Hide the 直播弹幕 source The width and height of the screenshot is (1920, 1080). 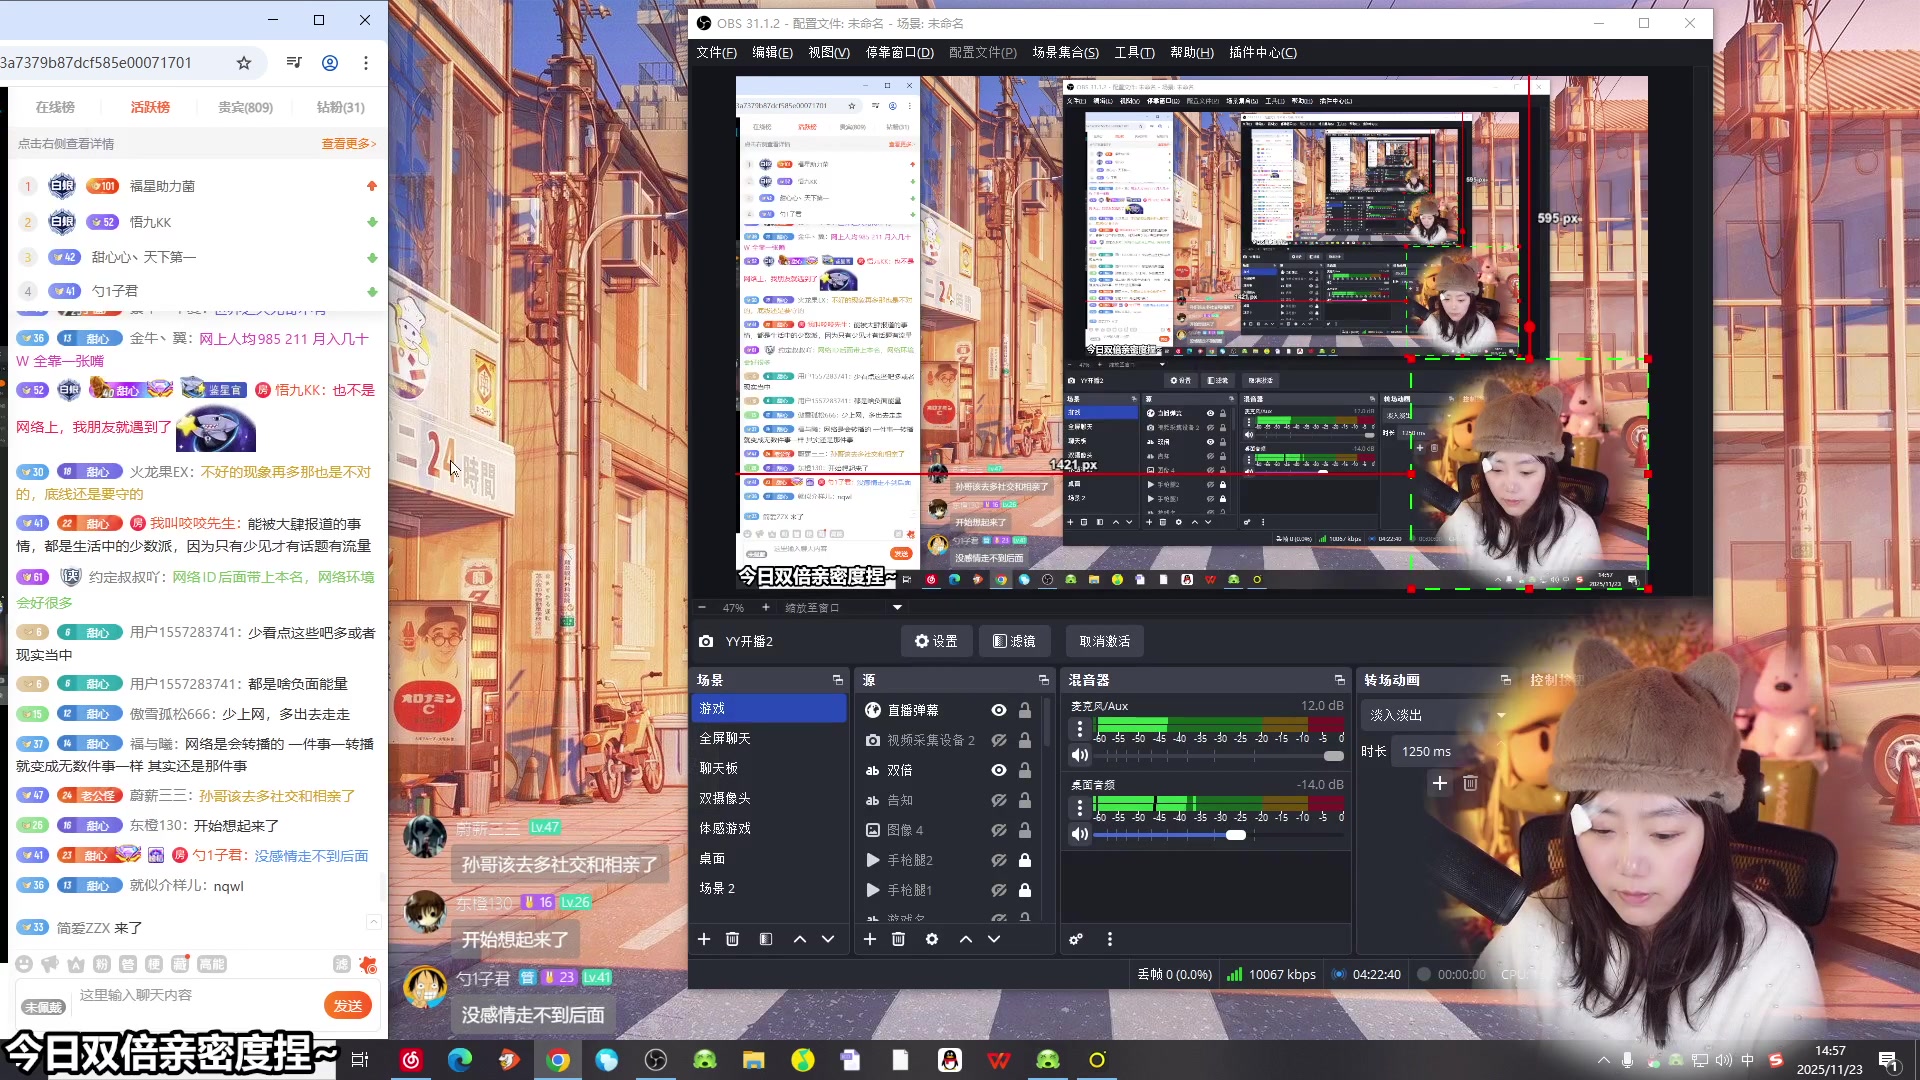click(x=998, y=710)
